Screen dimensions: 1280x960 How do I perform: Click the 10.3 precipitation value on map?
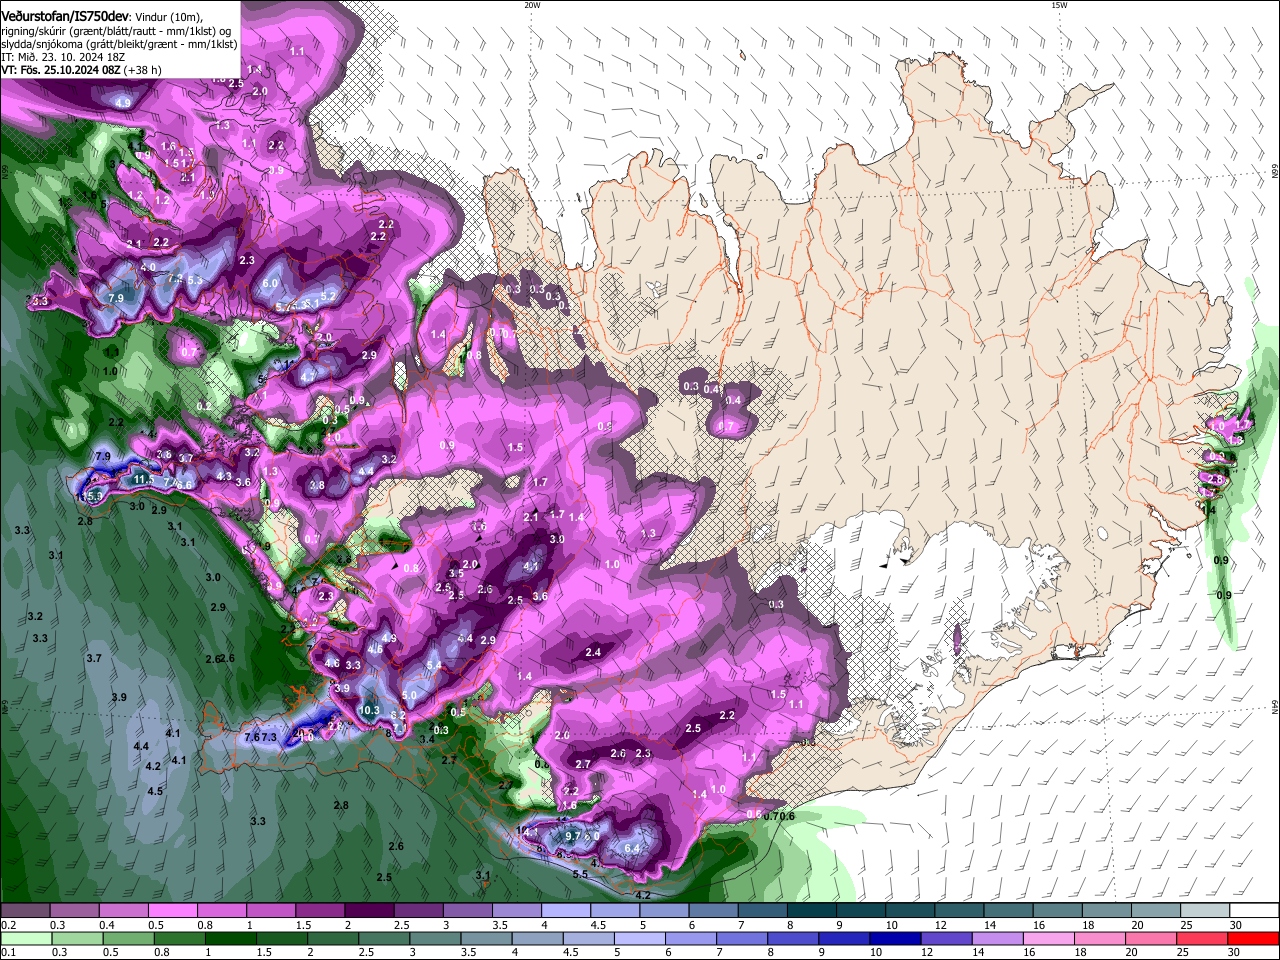[x=369, y=710]
